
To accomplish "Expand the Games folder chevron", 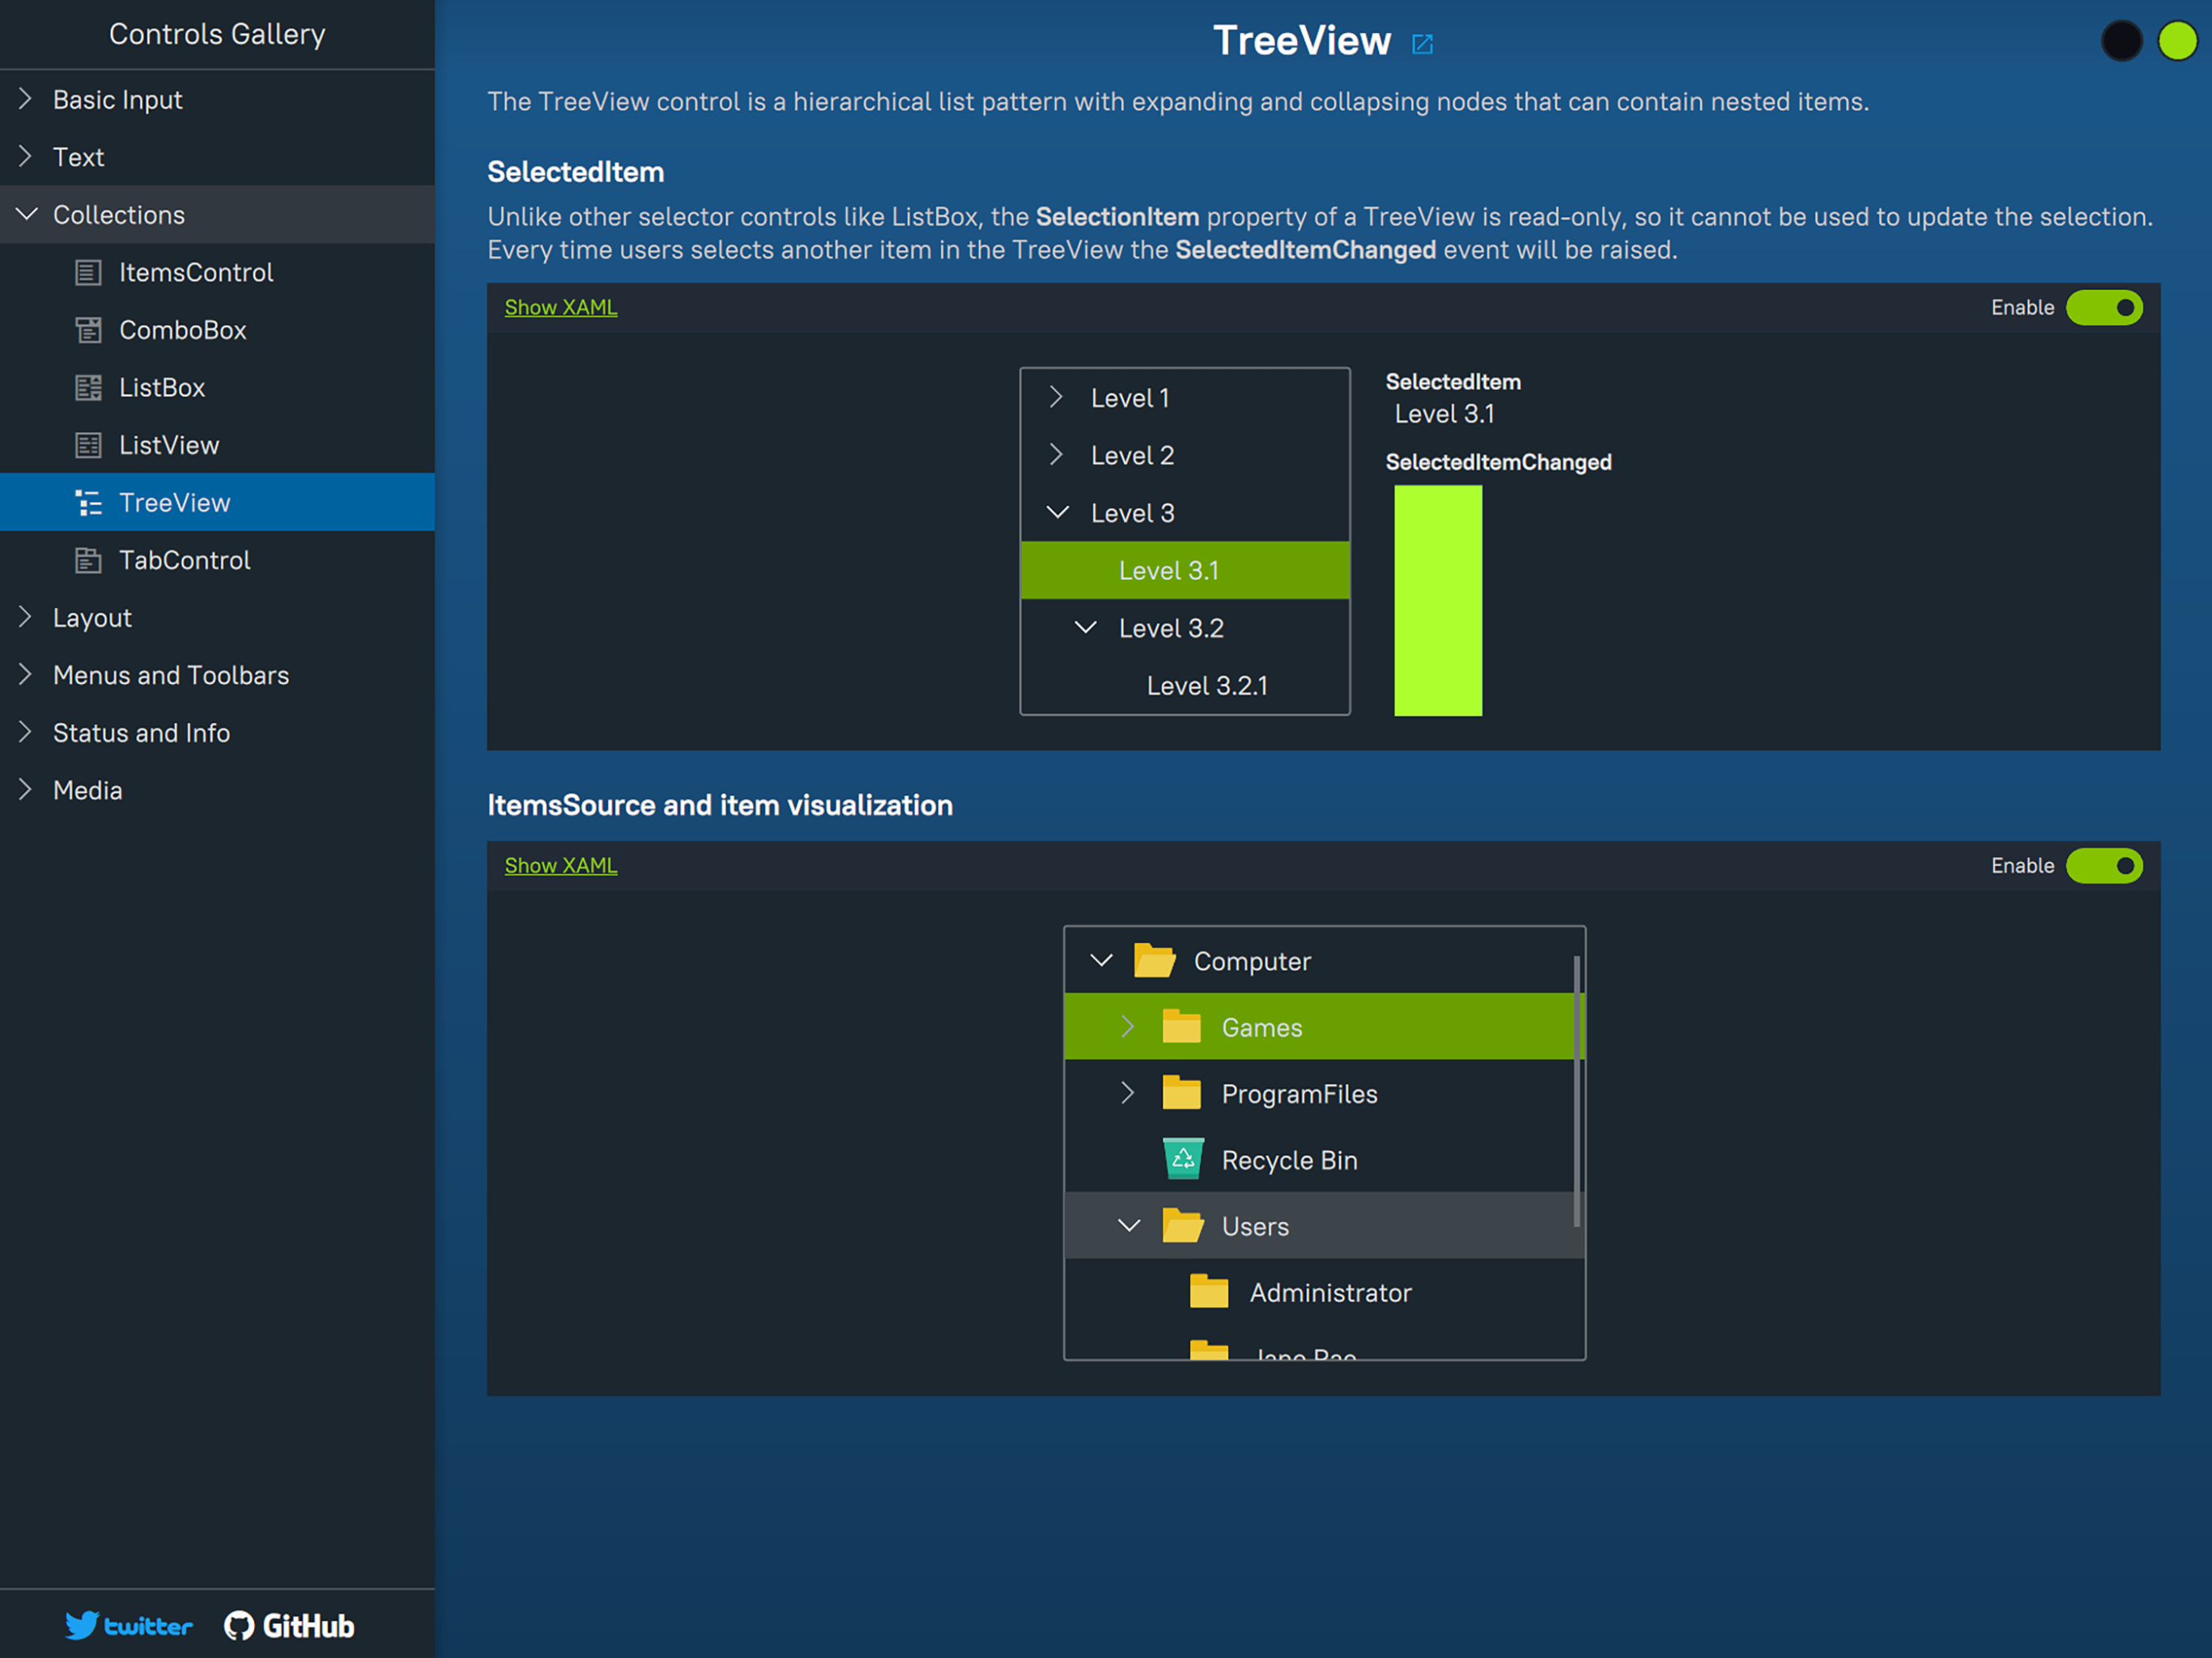I will 1127,1027.
